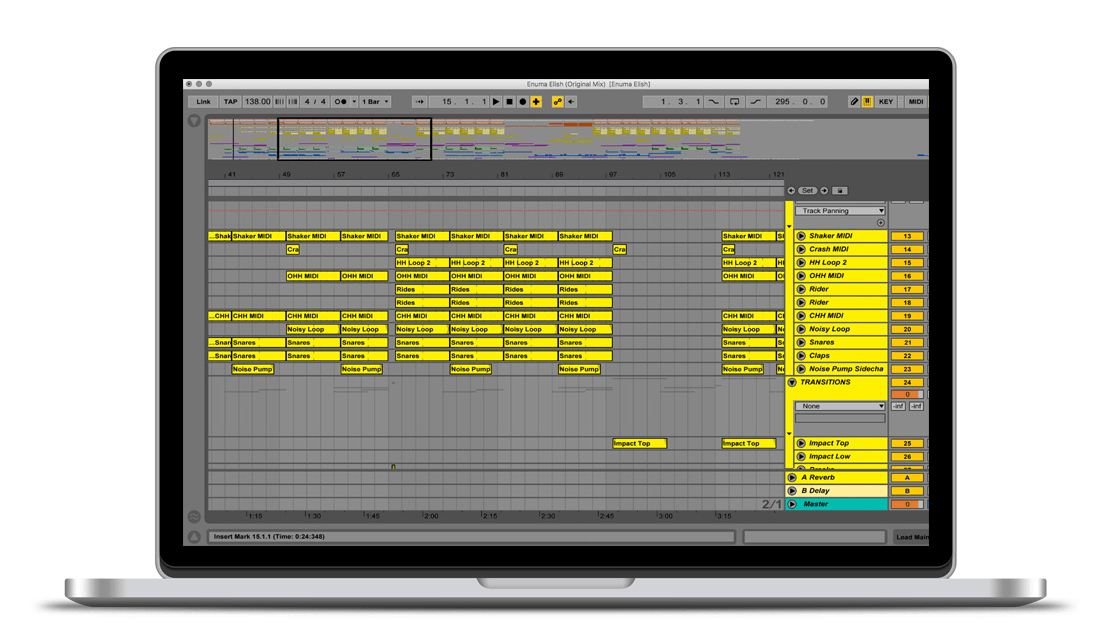The image size is (1100, 640).
Task: Click the arrangement overview selection box
Action: click(x=354, y=139)
